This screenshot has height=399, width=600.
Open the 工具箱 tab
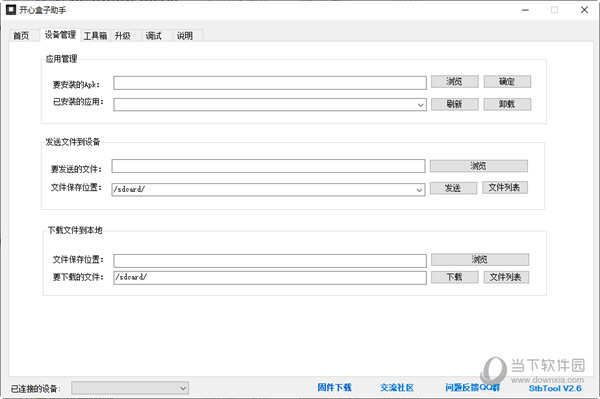click(95, 36)
